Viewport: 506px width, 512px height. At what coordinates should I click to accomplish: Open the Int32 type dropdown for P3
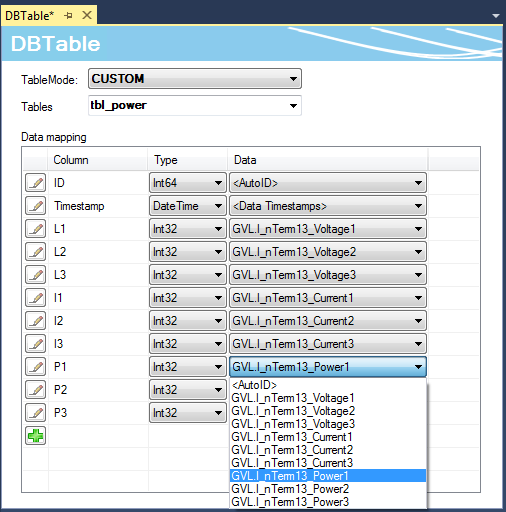[x=188, y=413]
